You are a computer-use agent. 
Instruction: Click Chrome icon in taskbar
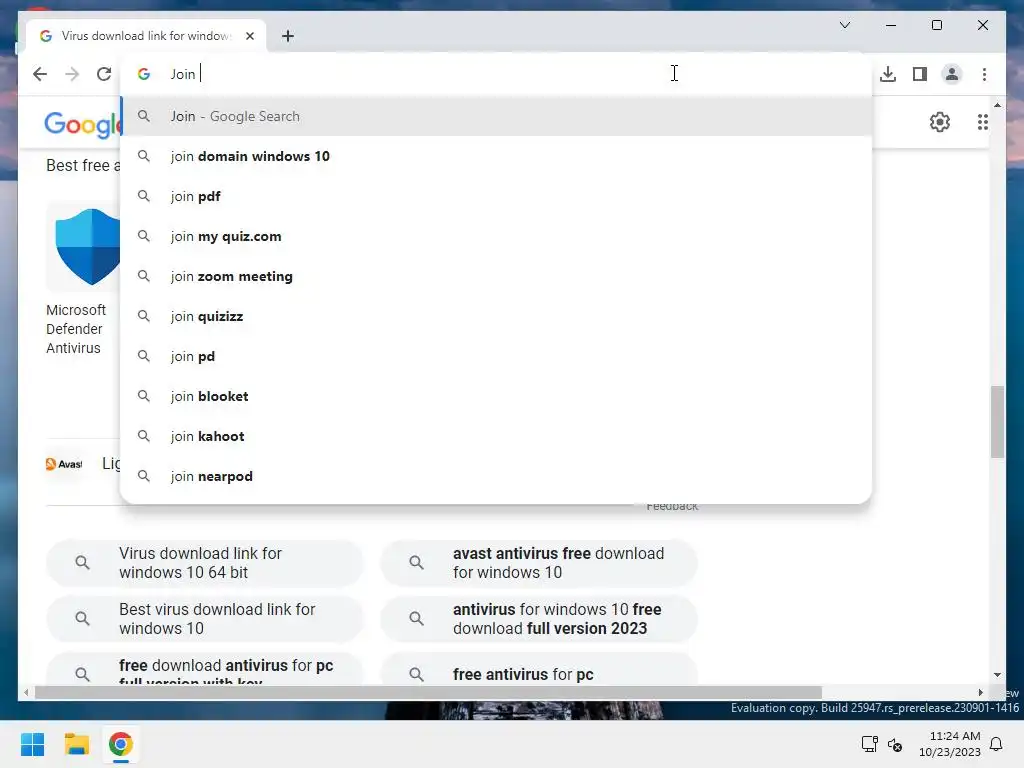pos(120,744)
